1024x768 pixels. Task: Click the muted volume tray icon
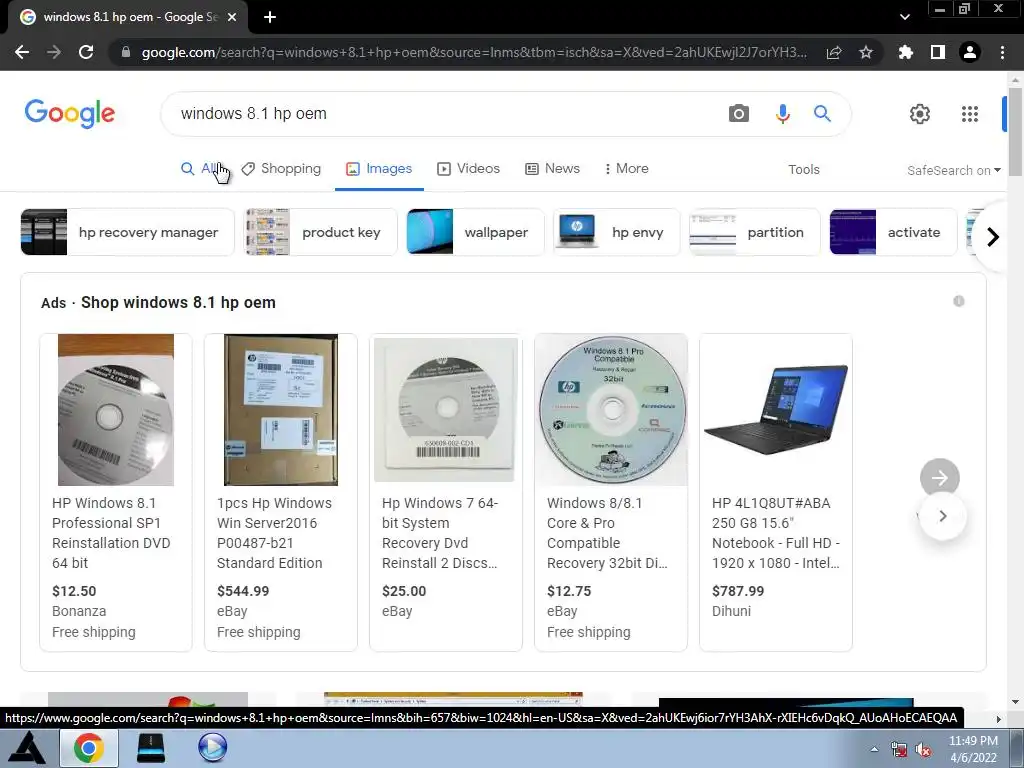pos(923,750)
